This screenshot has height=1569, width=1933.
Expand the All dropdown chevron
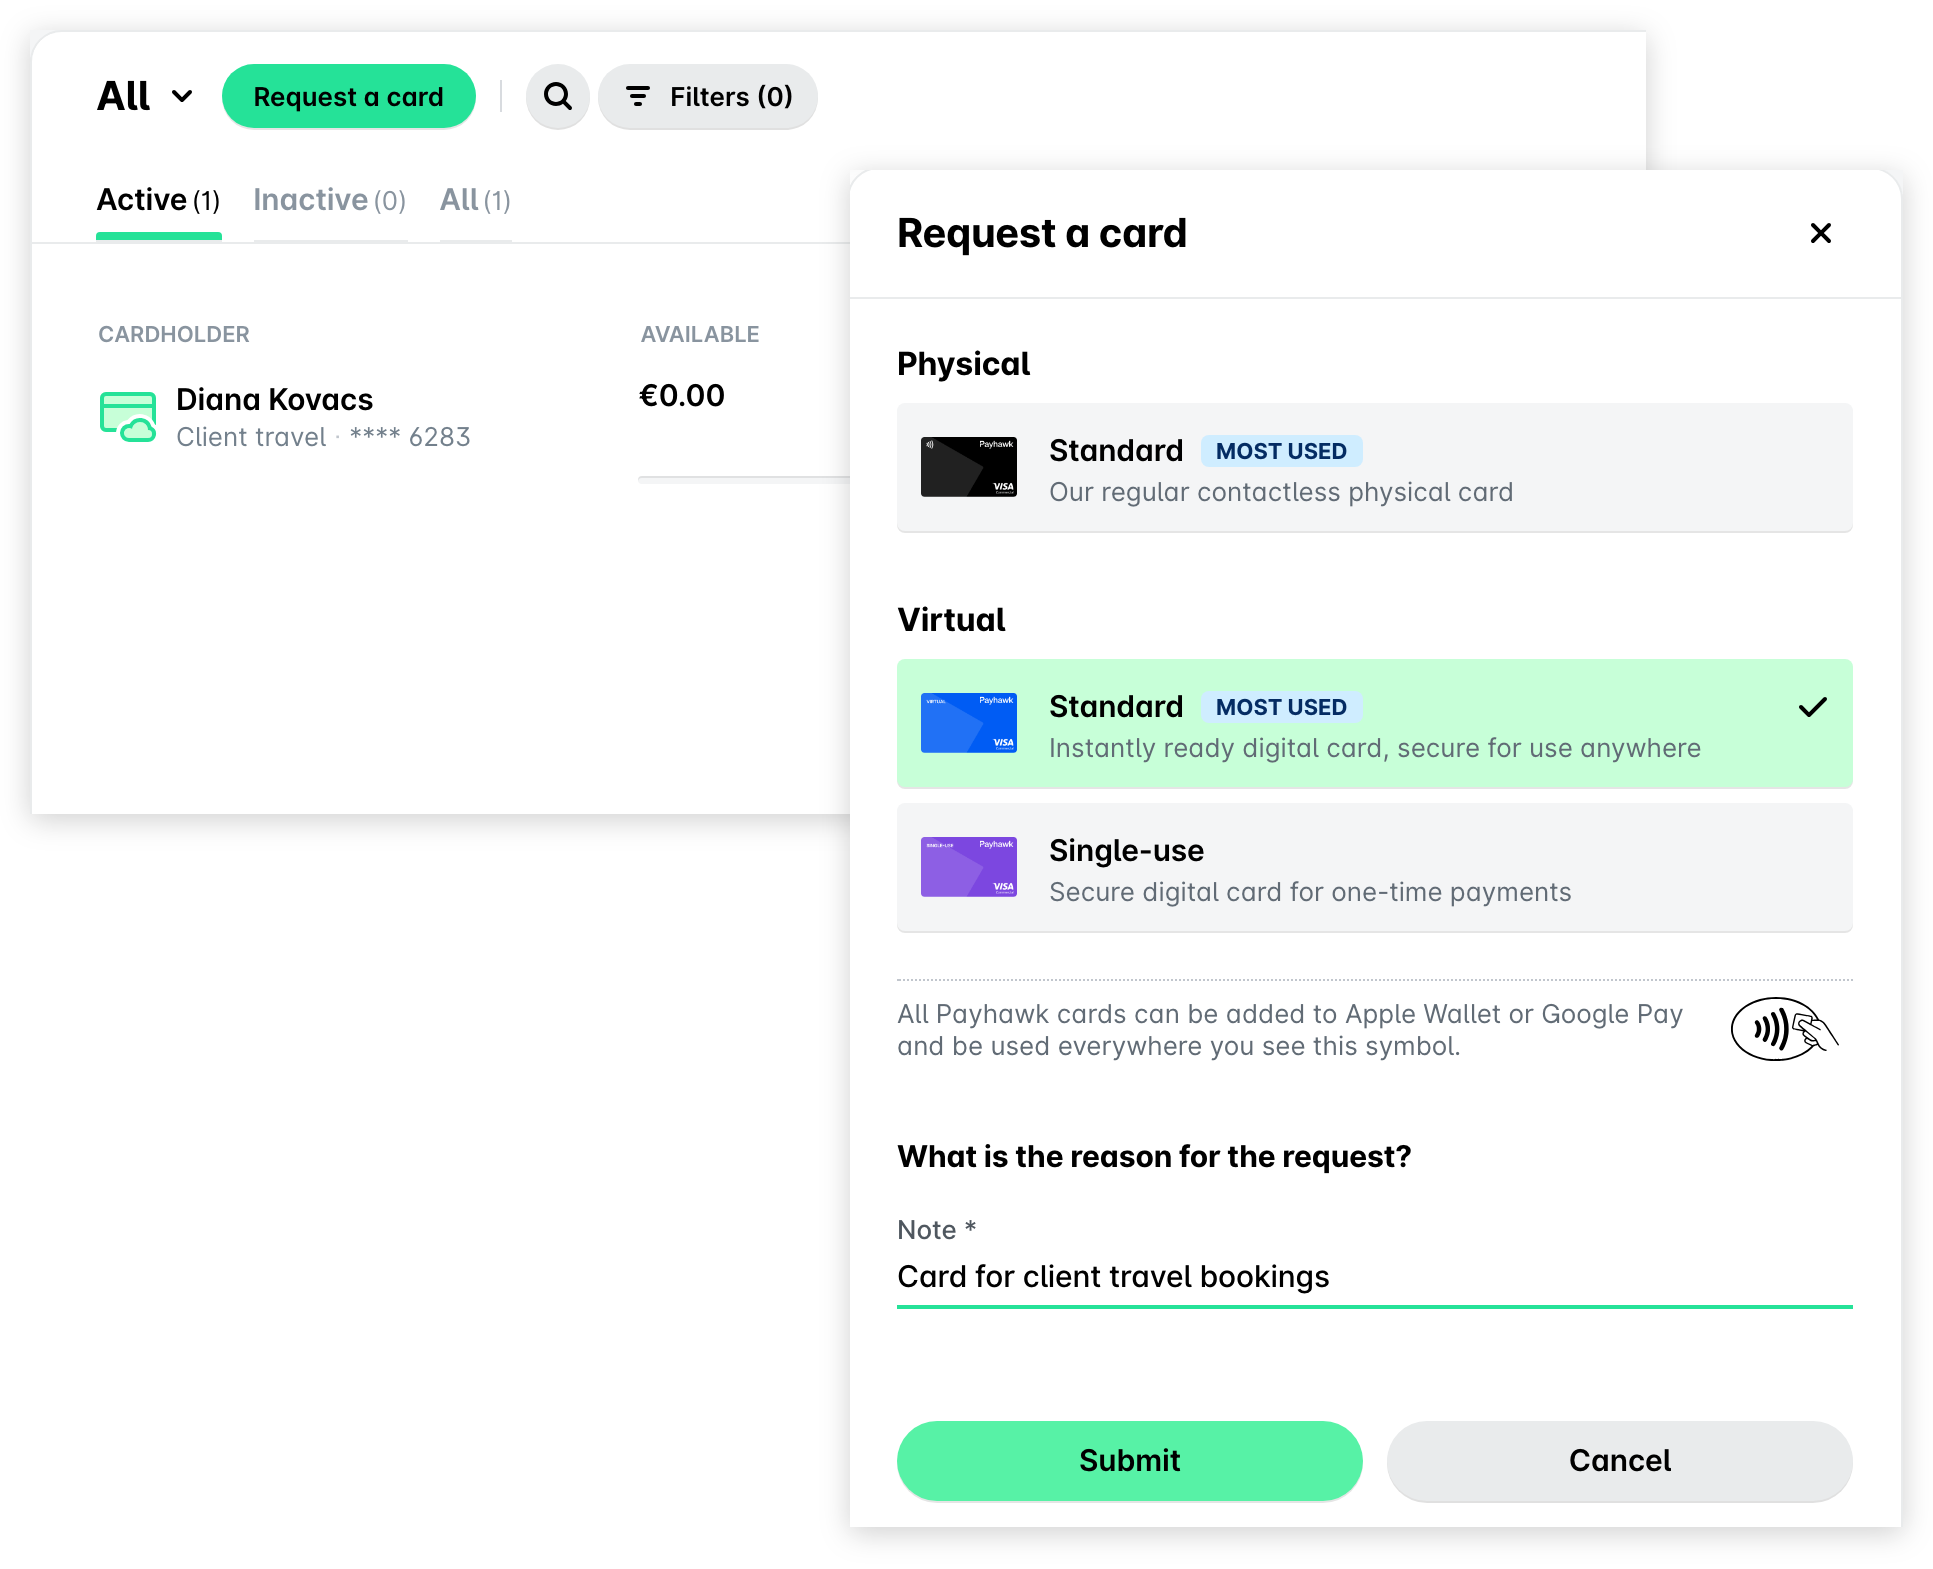182,96
